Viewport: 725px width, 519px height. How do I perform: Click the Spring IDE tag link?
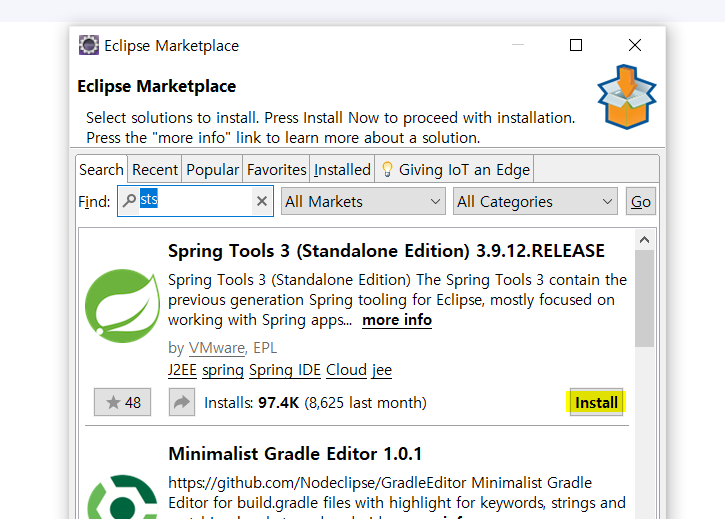[285, 370]
